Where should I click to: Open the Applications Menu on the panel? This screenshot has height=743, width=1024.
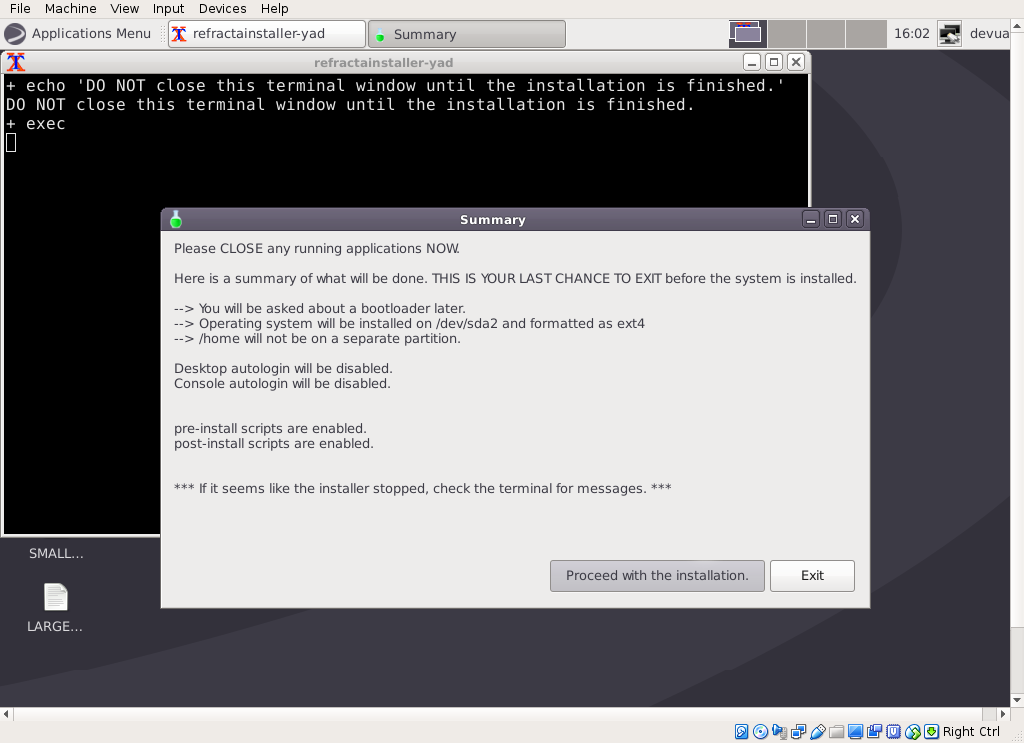(x=78, y=34)
